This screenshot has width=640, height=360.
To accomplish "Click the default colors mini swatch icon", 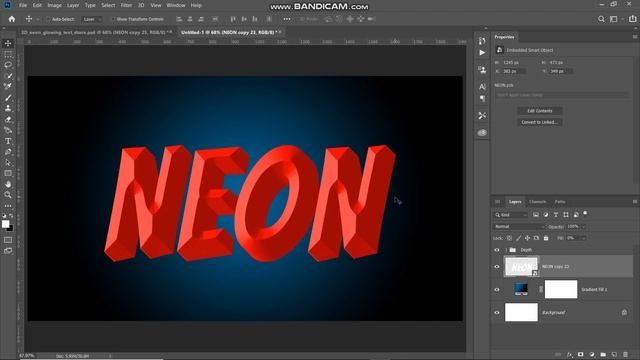I will click(x=4, y=216).
